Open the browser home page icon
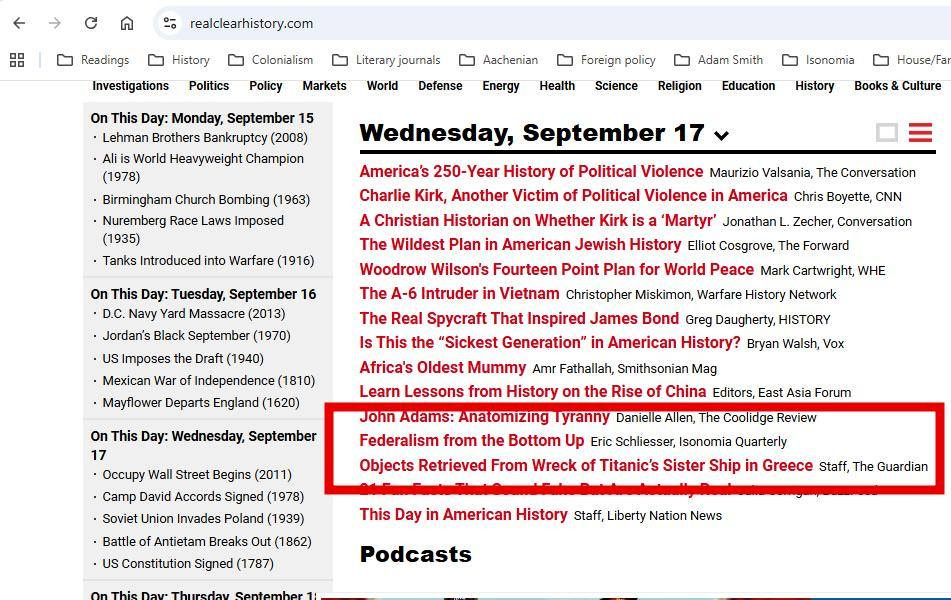The height and width of the screenshot is (600, 951). tap(127, 23)
